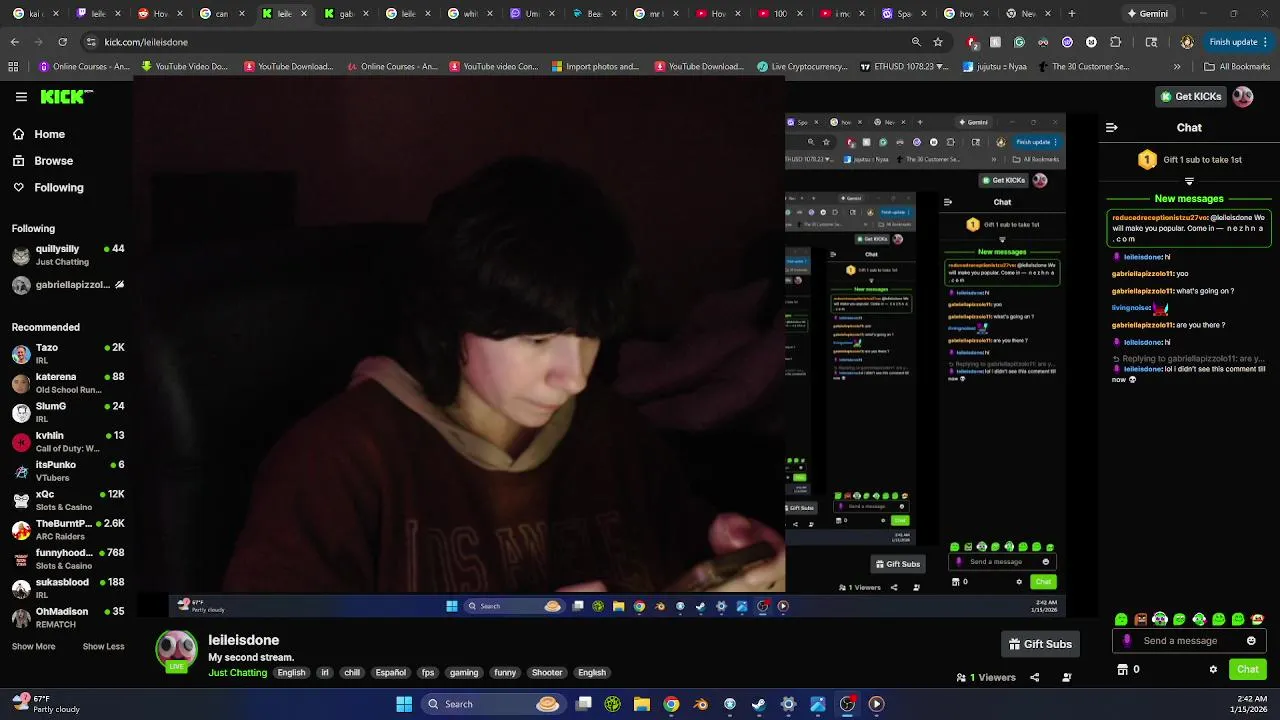This screenshot has height=720, width=1280.
Task: Click the share stream icon
Action: [1035, 677]
